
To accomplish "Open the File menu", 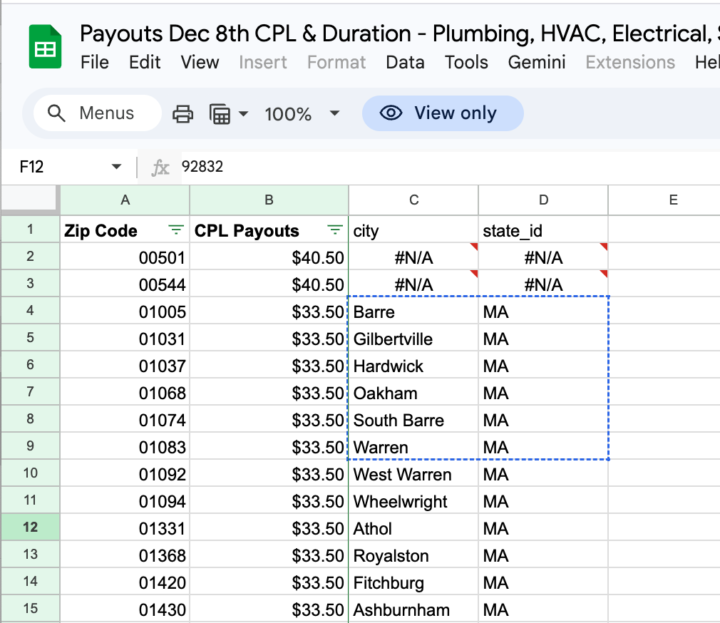I will coord(94,62).
